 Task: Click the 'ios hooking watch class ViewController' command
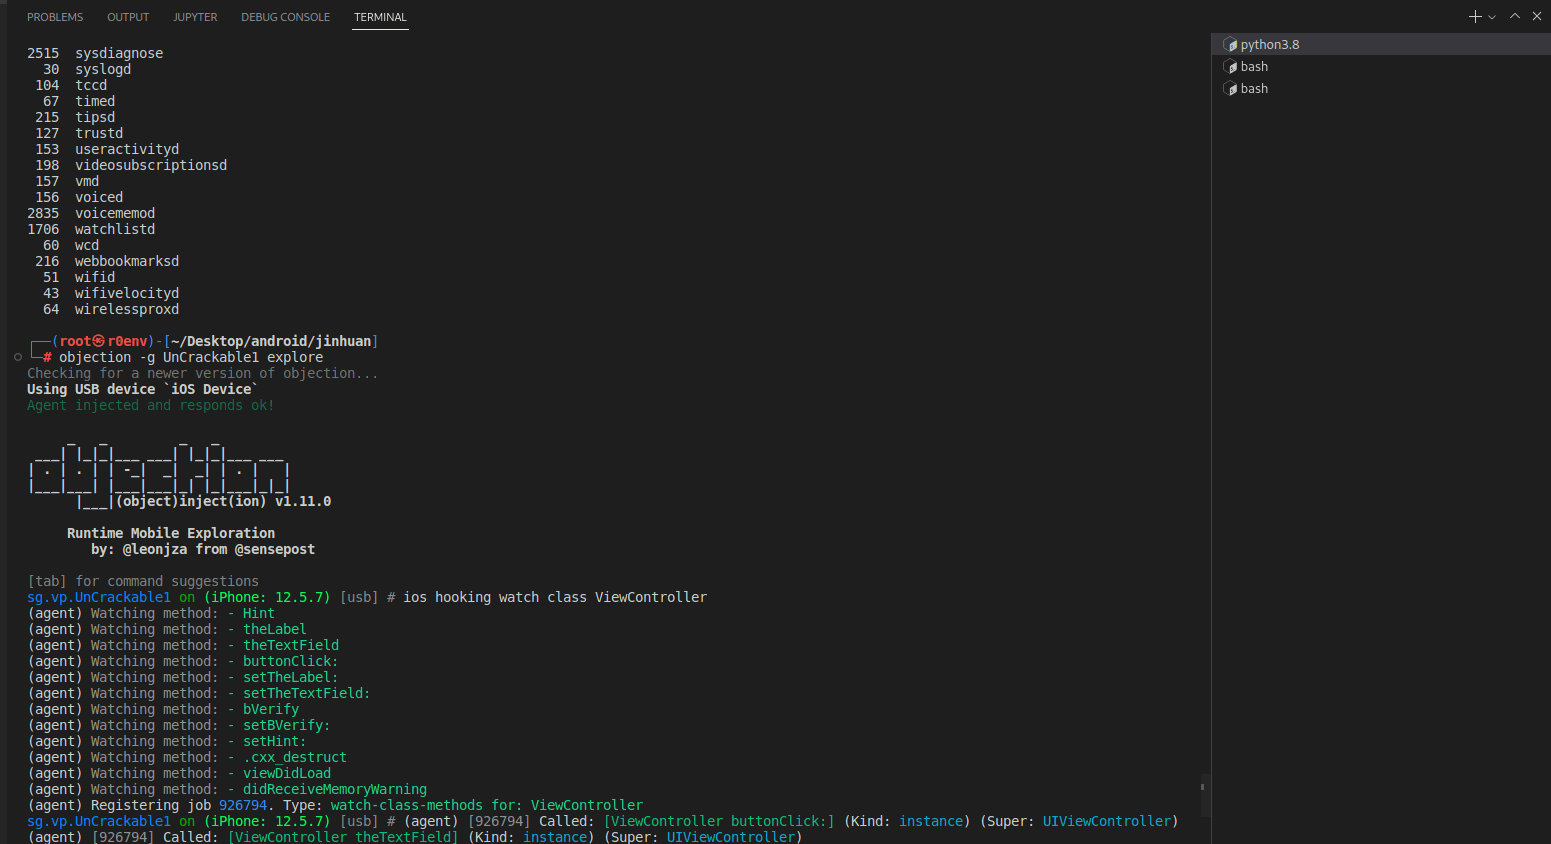[x=554, y=598]
